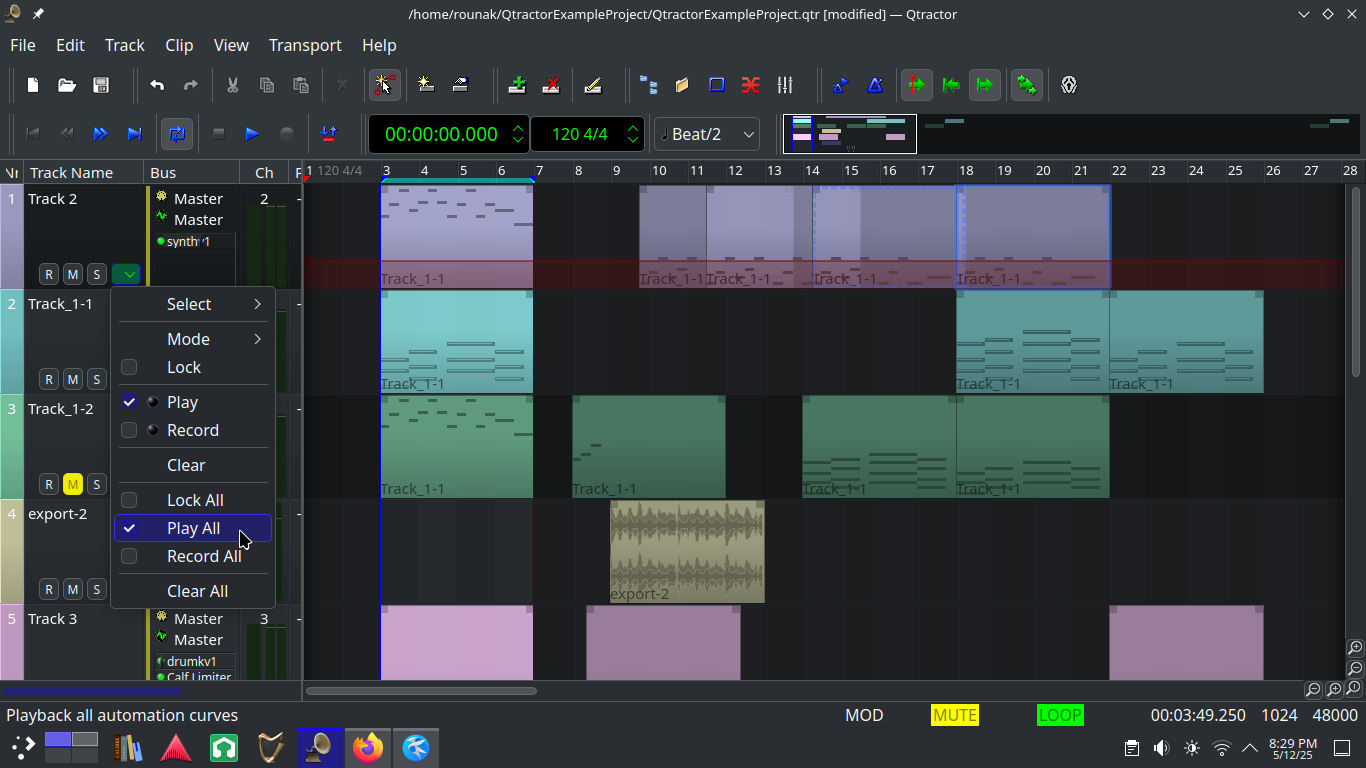The image size is (1366, 768).
Task: Choose Clear All from automation menu
Action: 197,591
